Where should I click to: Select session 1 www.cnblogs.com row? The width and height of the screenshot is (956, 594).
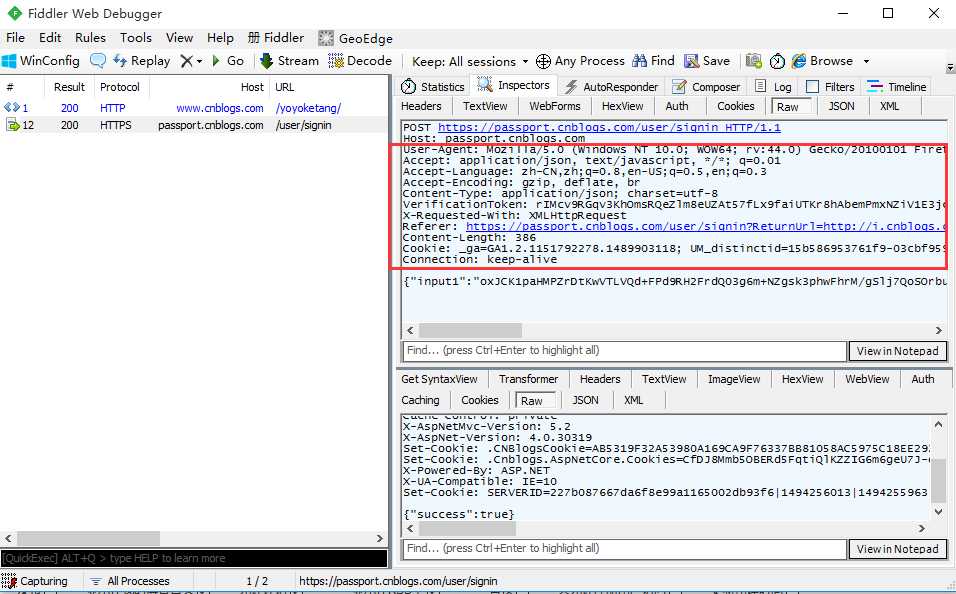194,108
